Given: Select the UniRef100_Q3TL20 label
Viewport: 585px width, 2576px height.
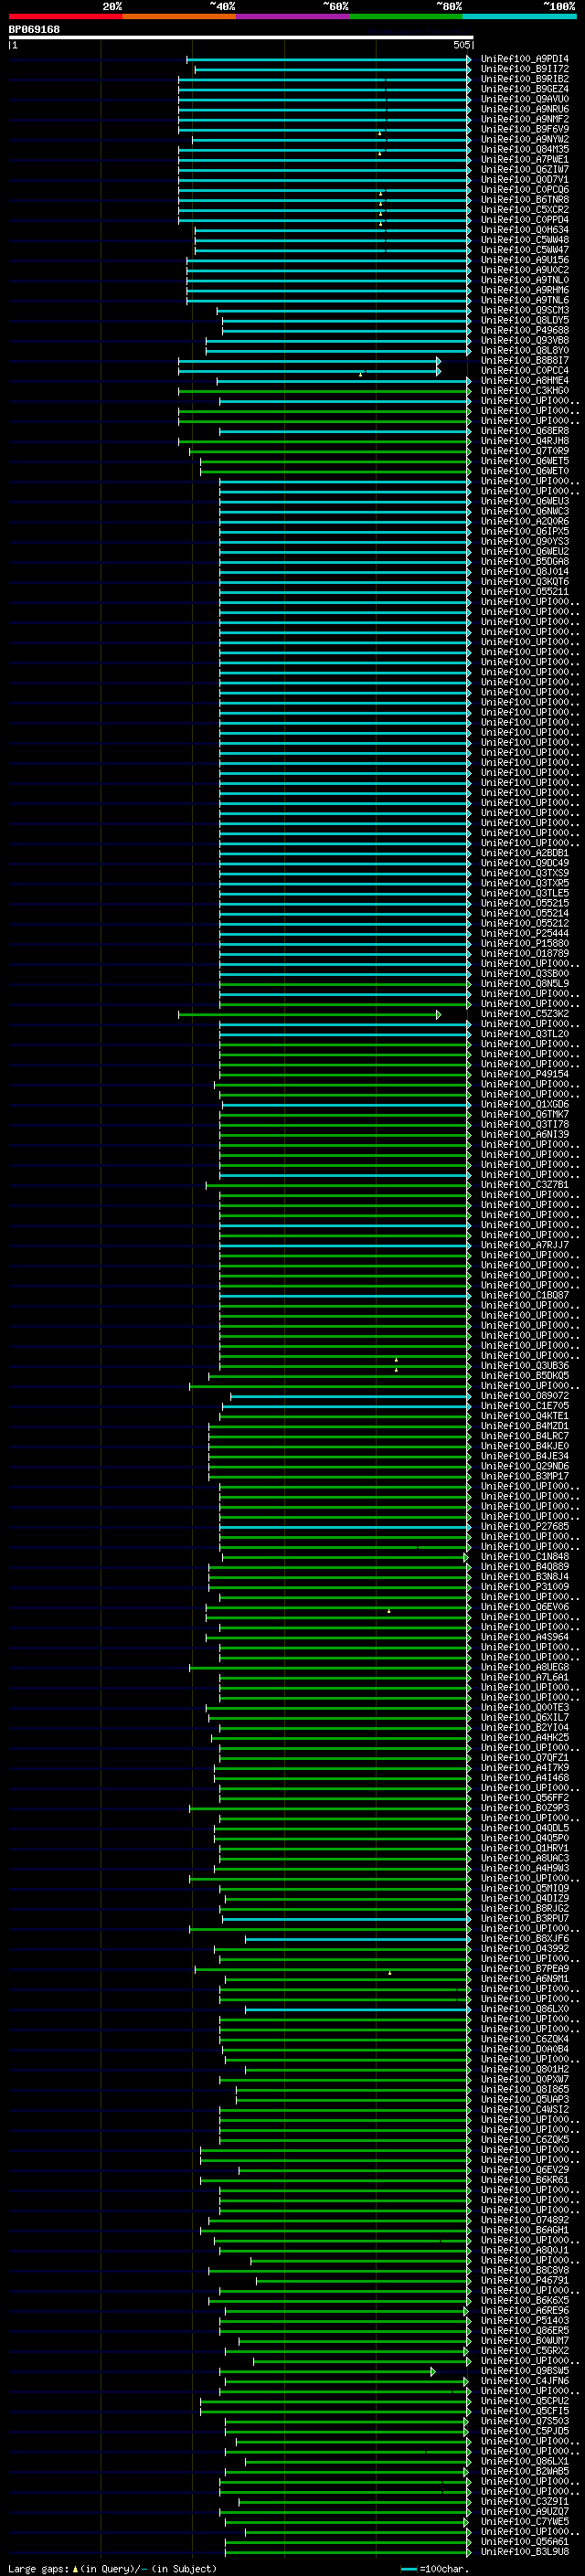Looking at the screenshot, I should (x=524, y=1034).
